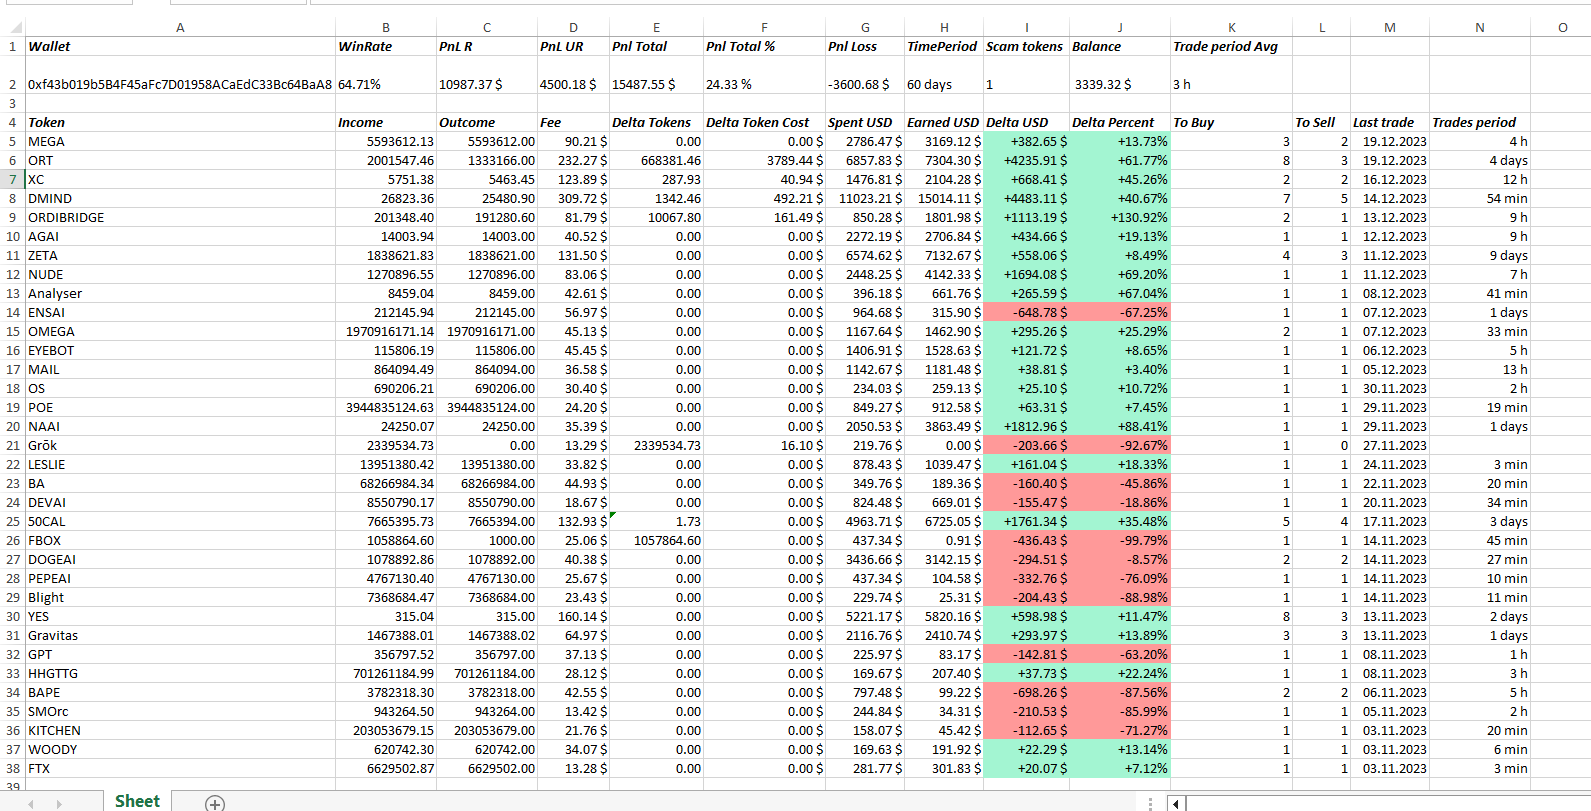1591x811 pixels.
Task: Click Delta USD -698.26 $ for BAPE
Action: pyautogui.click(x=1026, y=693)
